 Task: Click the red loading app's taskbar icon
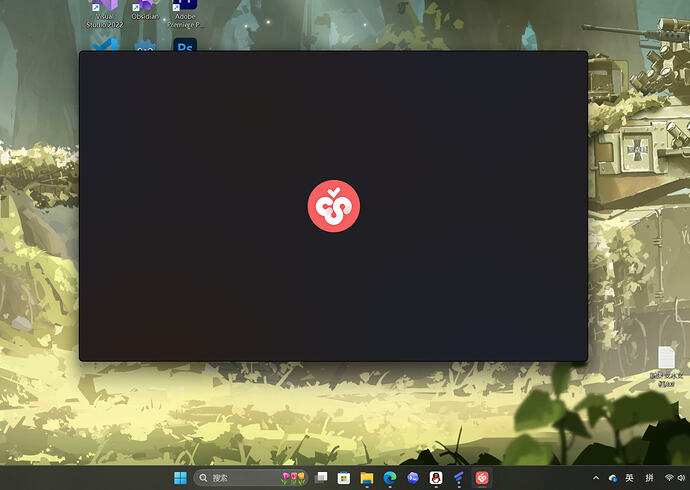pyautogui.click(x=482, y=478)
